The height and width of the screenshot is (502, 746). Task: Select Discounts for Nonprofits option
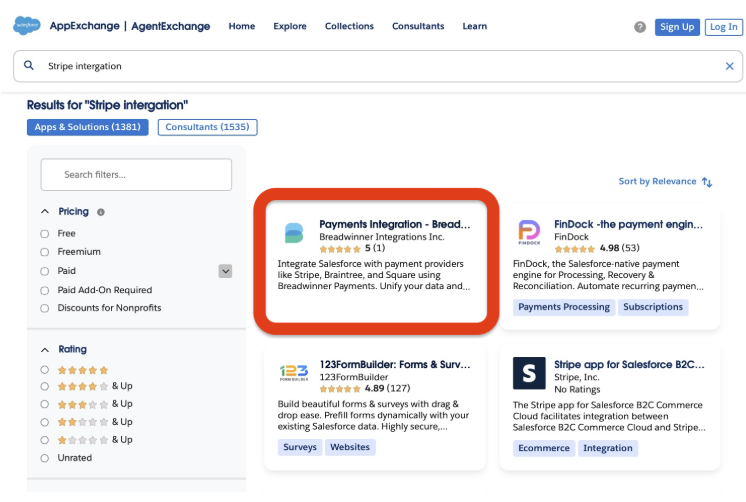[x=45, y=308]
